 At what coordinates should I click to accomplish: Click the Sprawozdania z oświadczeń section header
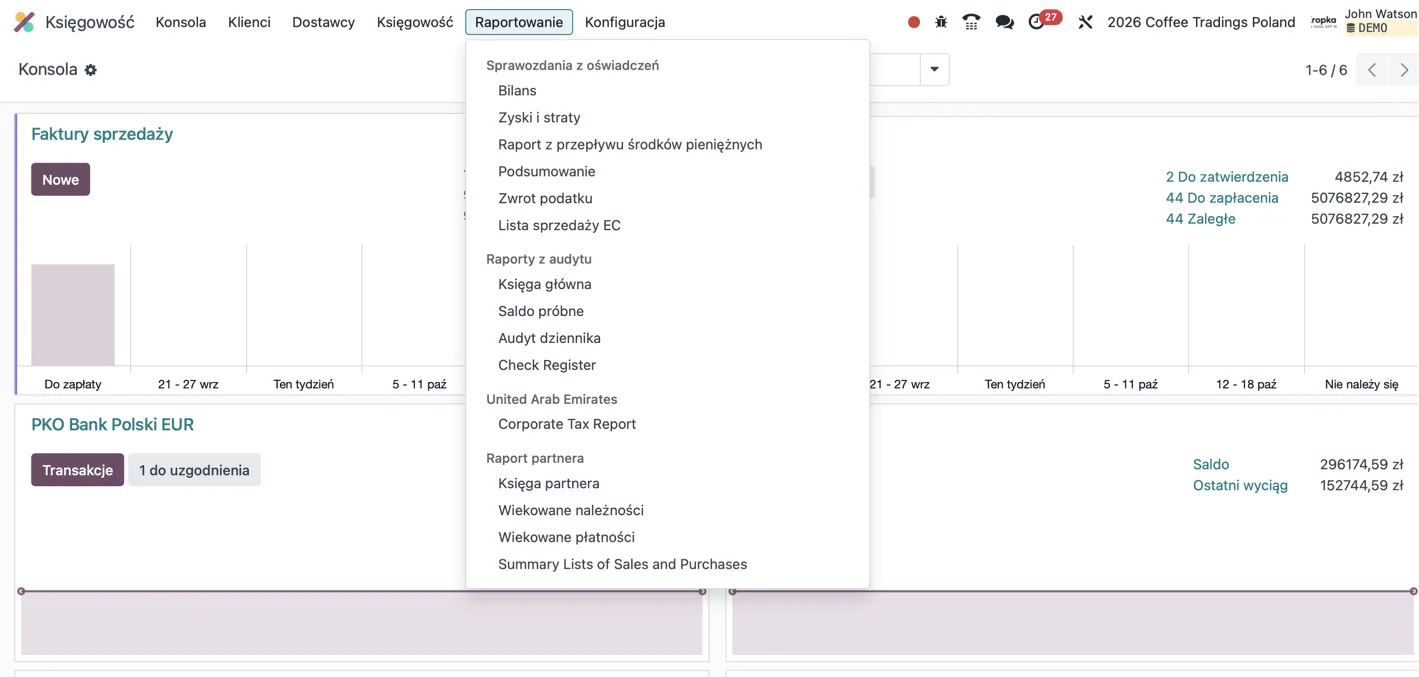click(x=572, y=66)
